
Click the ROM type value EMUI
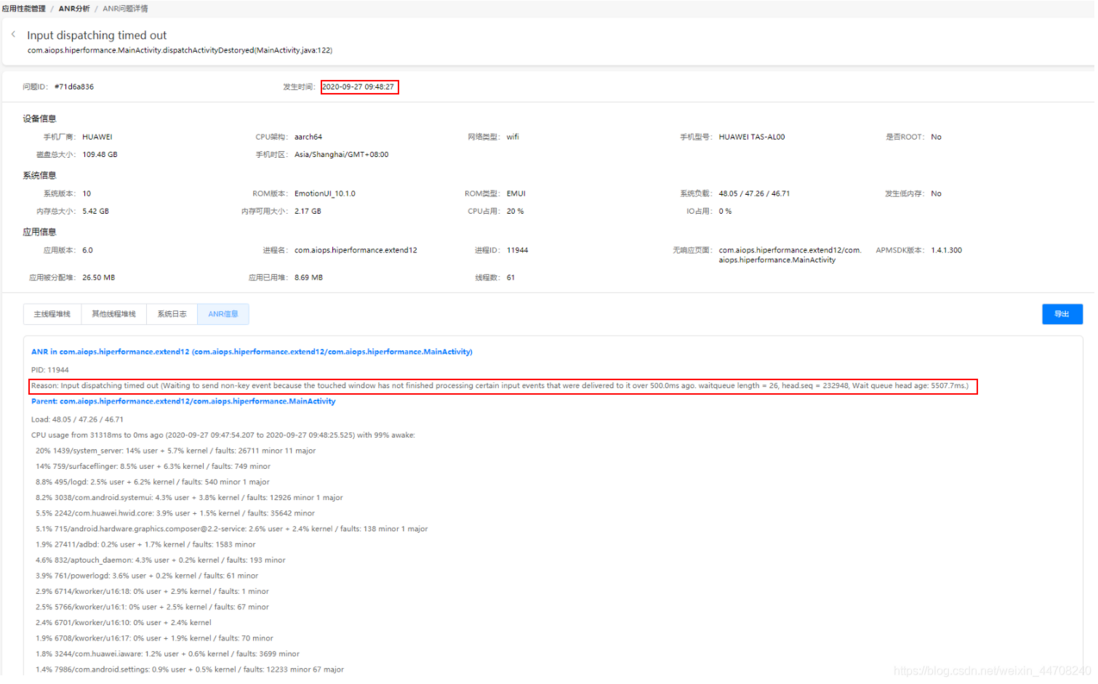point(516,194)
